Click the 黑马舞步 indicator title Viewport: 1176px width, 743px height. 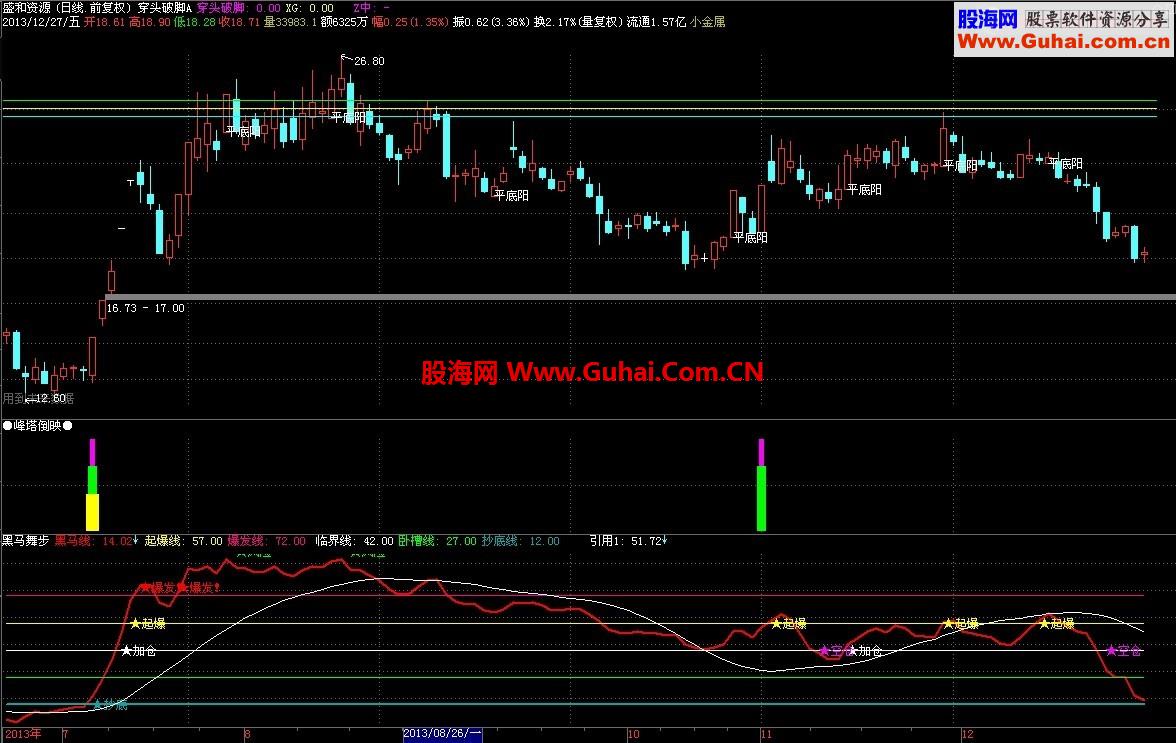[26, 541]
